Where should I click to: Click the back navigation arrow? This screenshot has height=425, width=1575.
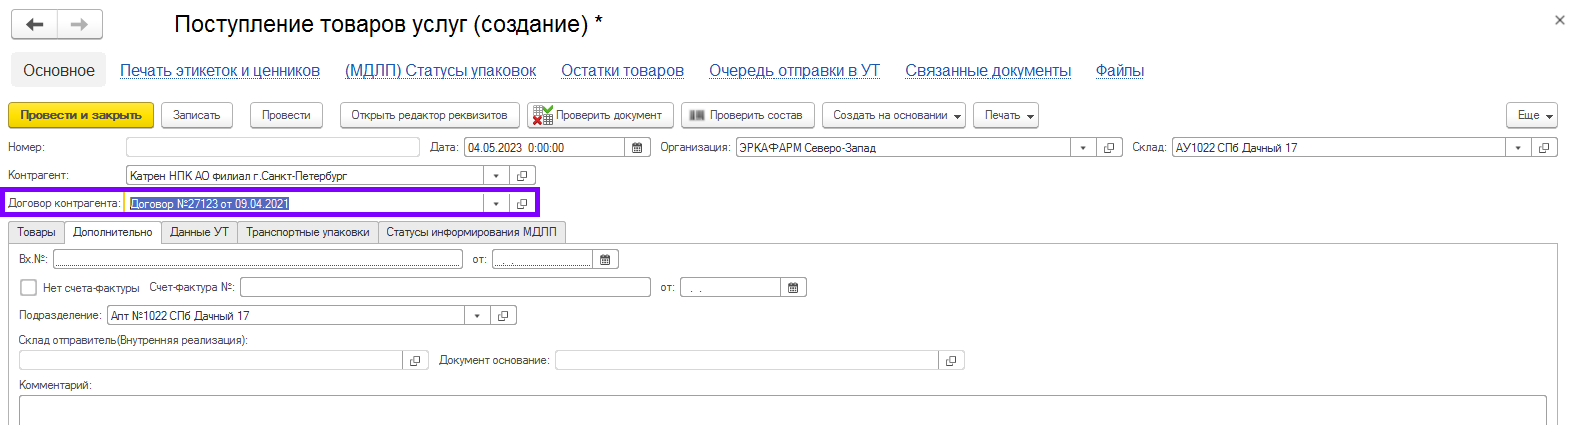[x=35, y=25]
